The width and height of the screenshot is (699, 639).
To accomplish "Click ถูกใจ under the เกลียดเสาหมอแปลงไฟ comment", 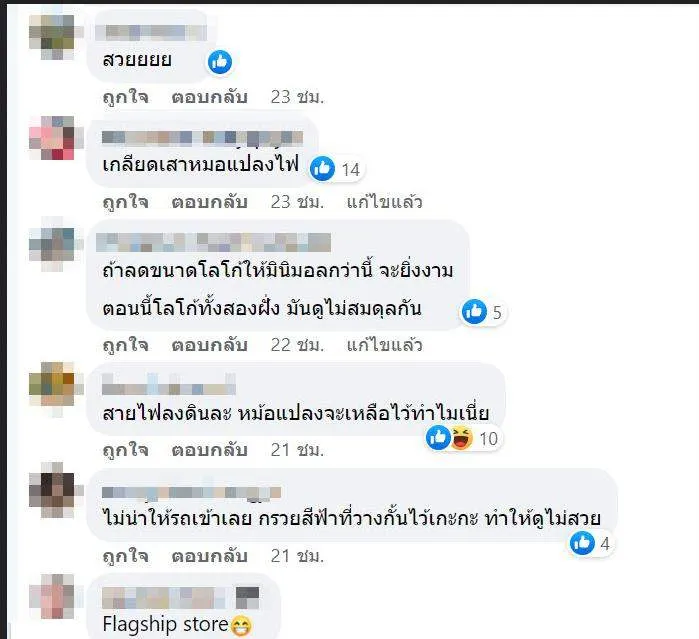I will click(125, 202).
